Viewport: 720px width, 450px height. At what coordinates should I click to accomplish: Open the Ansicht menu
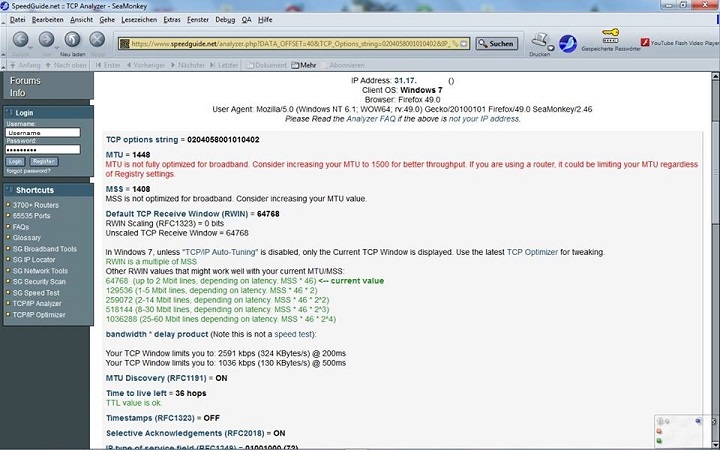pyautogui.click(x=81, y=20)
